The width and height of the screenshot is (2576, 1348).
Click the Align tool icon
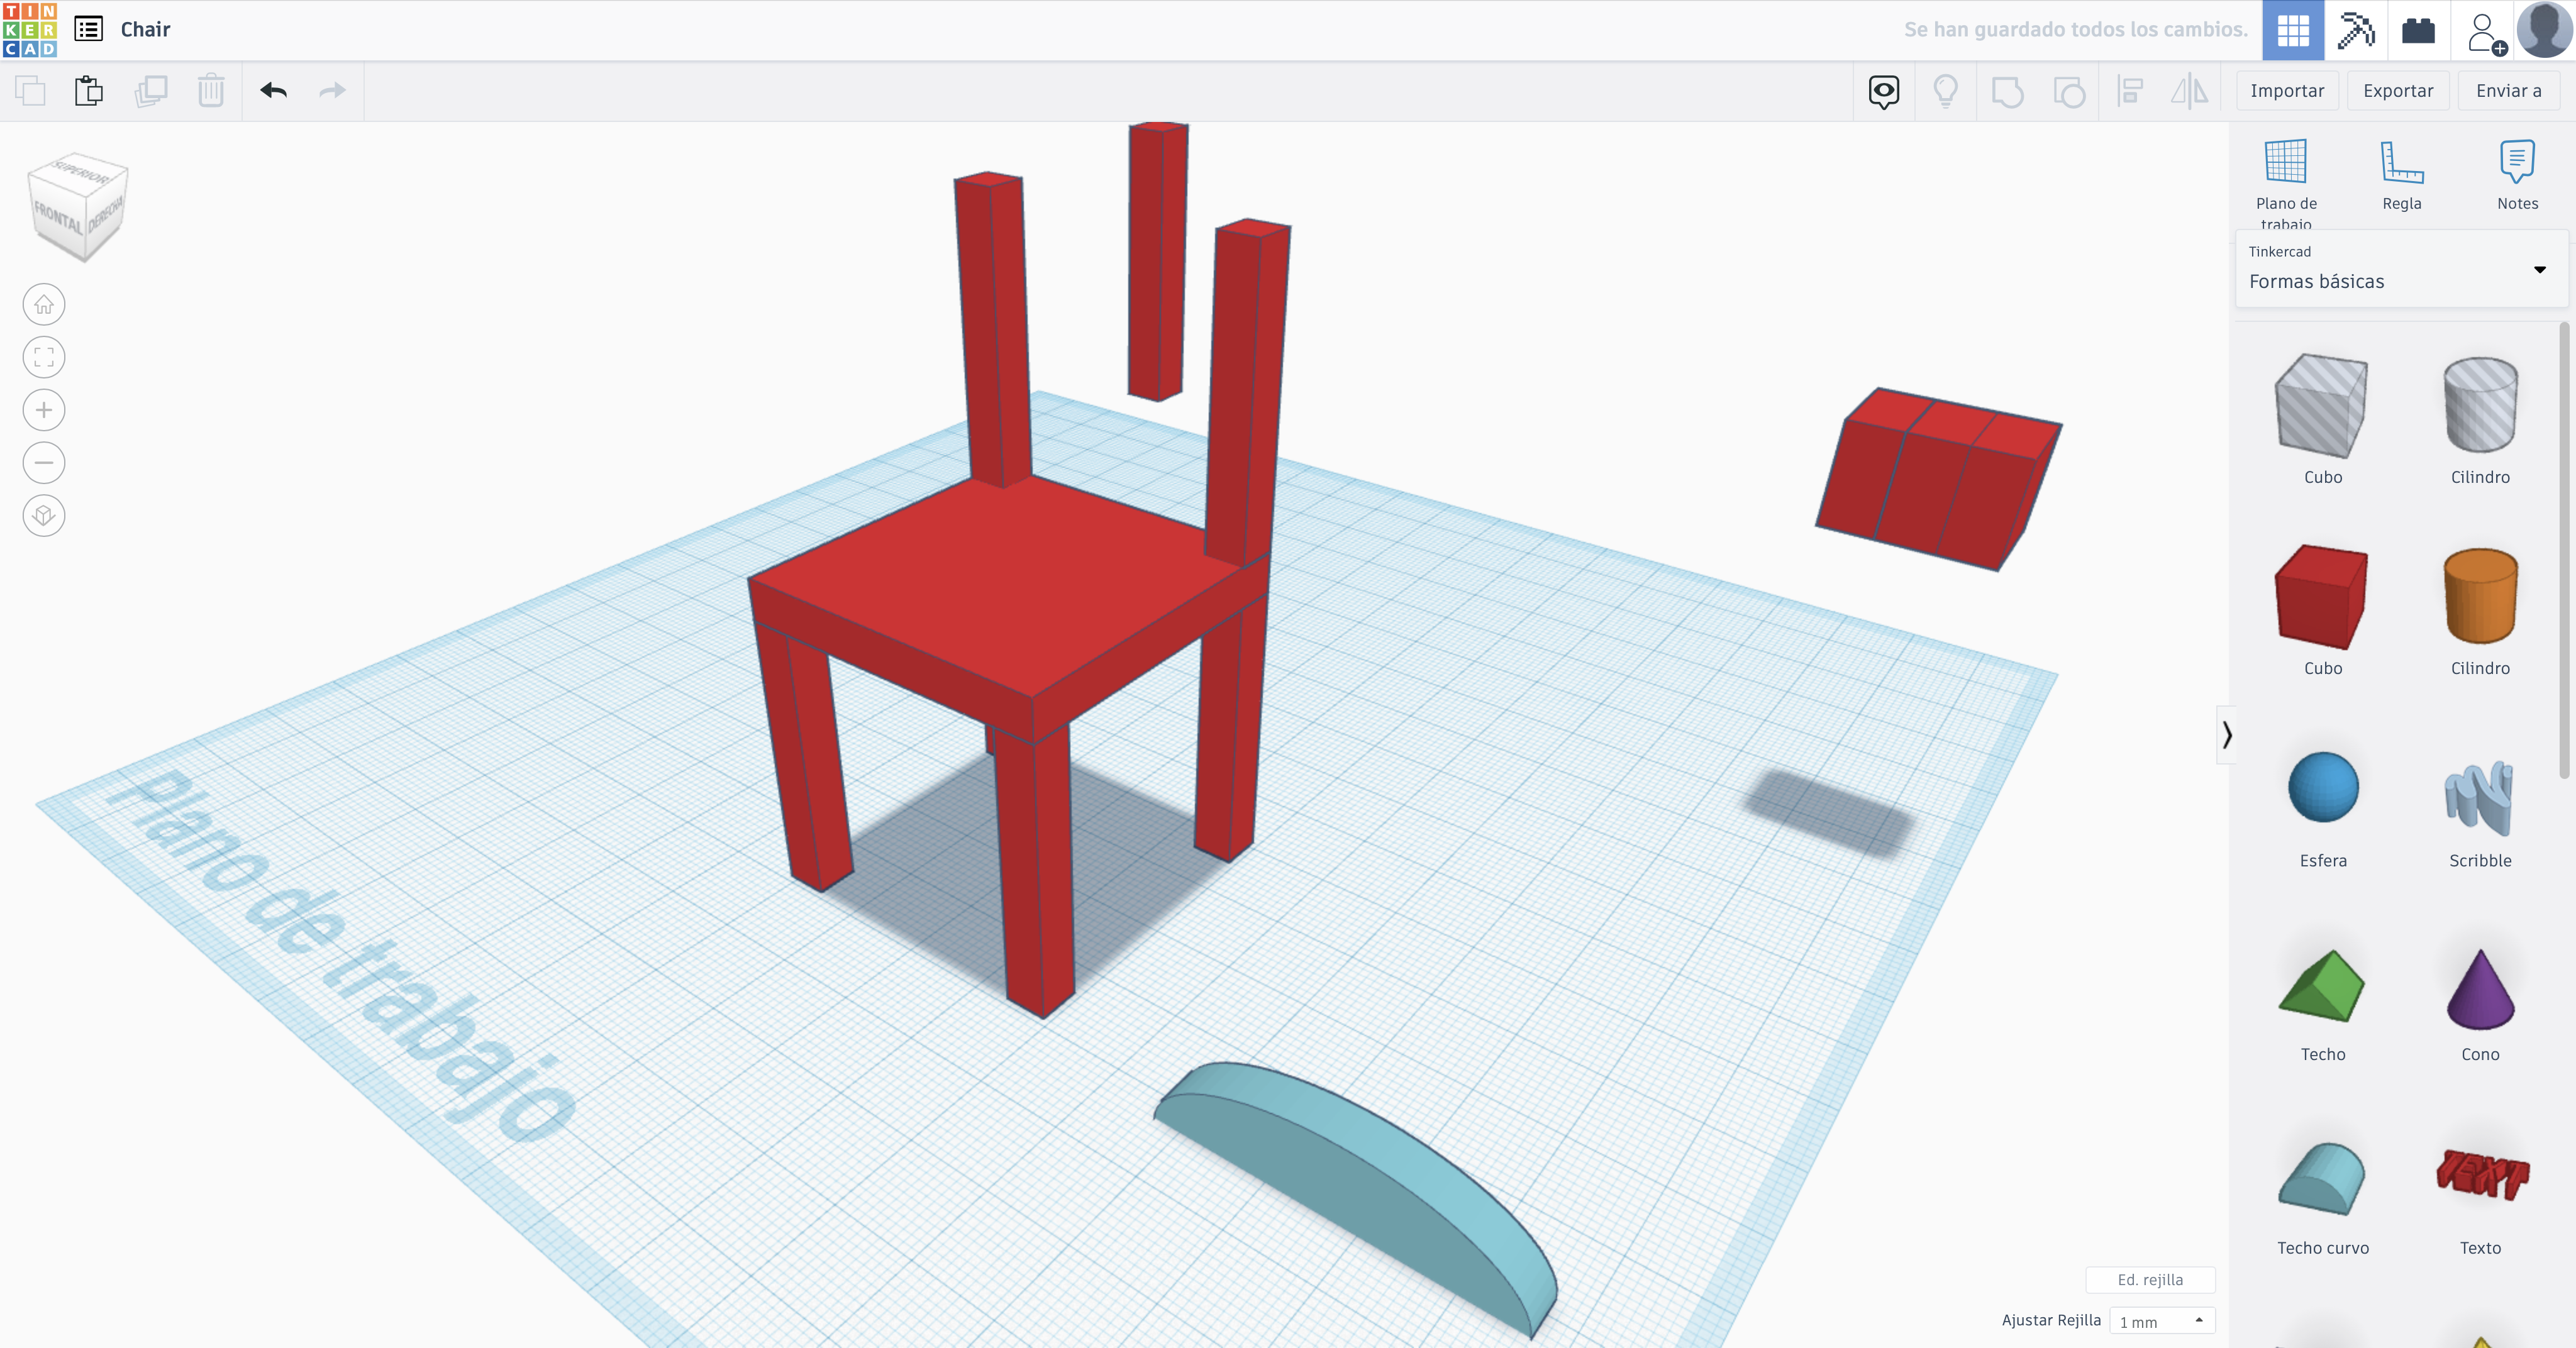tap(2130, 92)
